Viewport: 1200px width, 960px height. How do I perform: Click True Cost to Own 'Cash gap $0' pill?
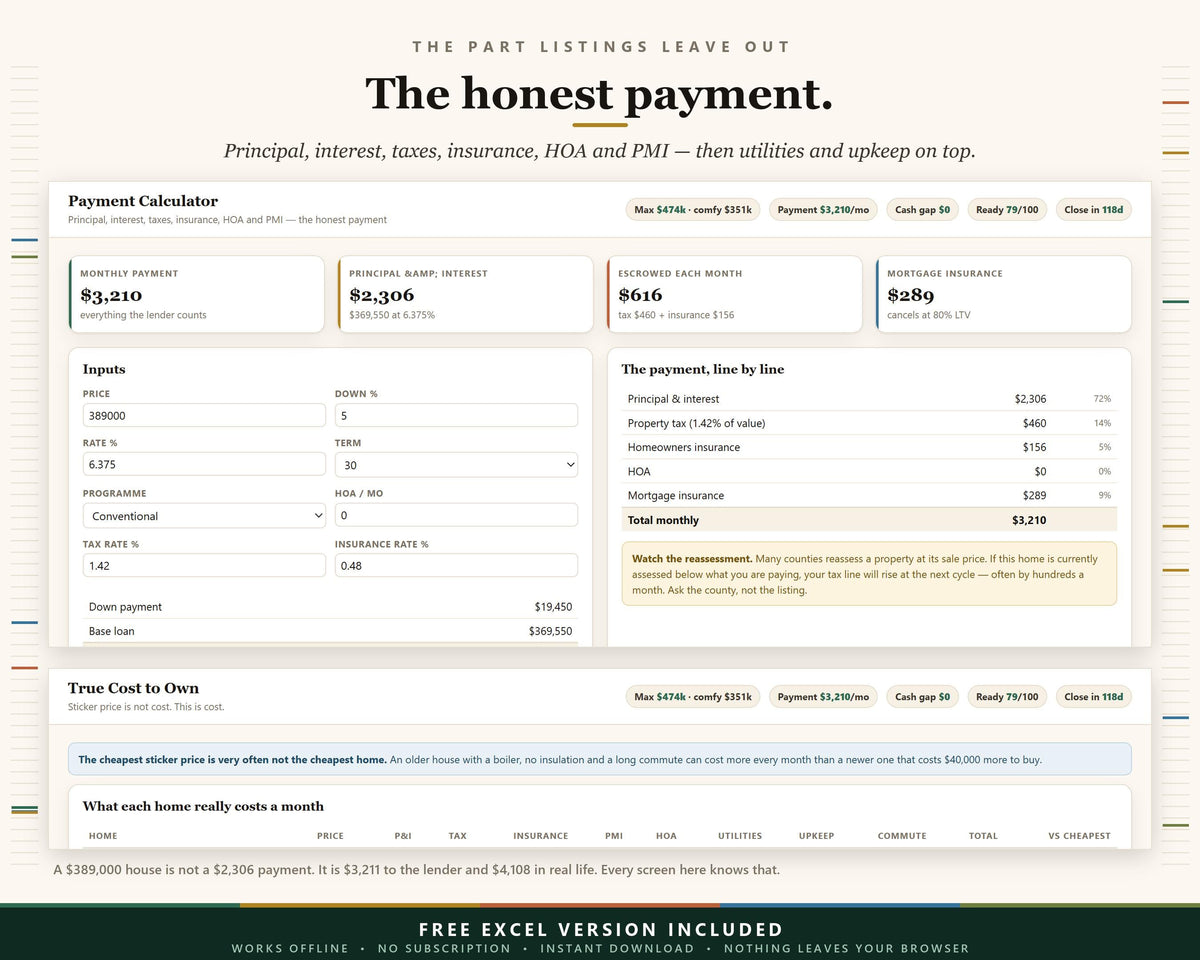922,697
